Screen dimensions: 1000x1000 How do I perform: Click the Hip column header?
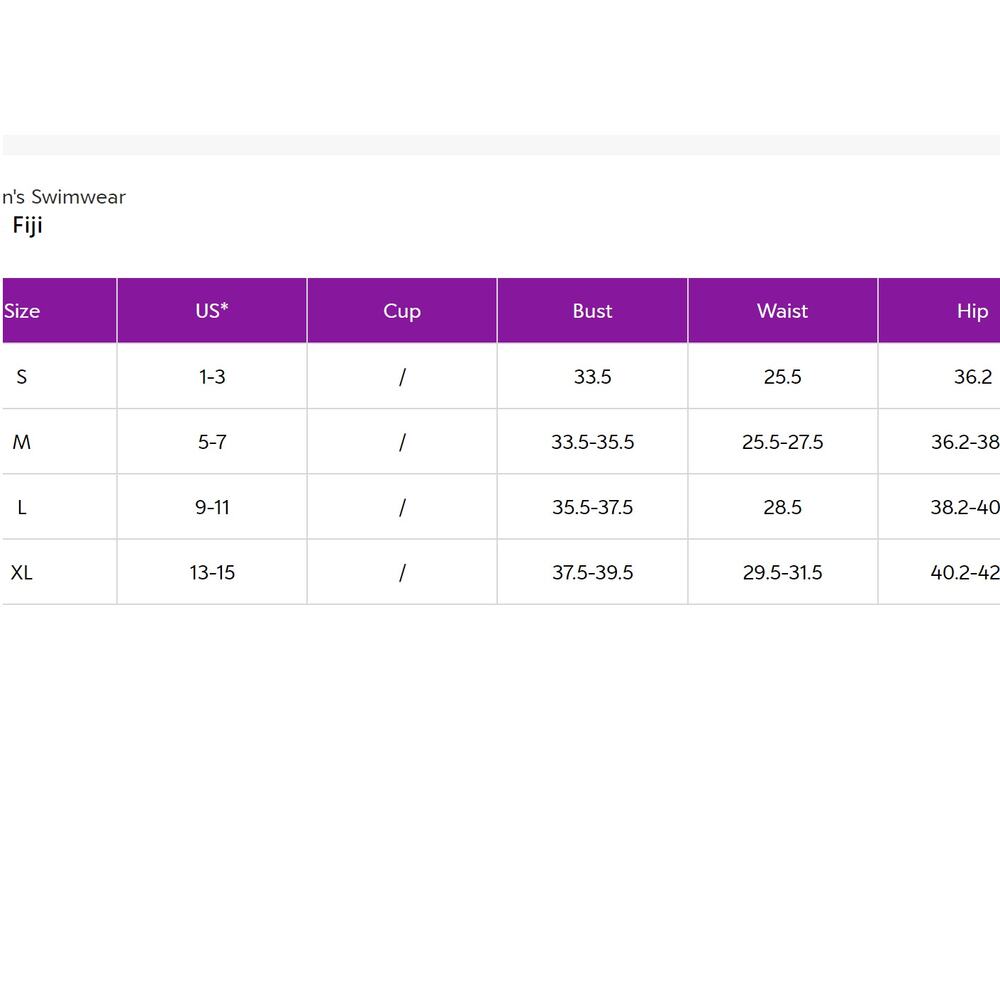point(939,311)
